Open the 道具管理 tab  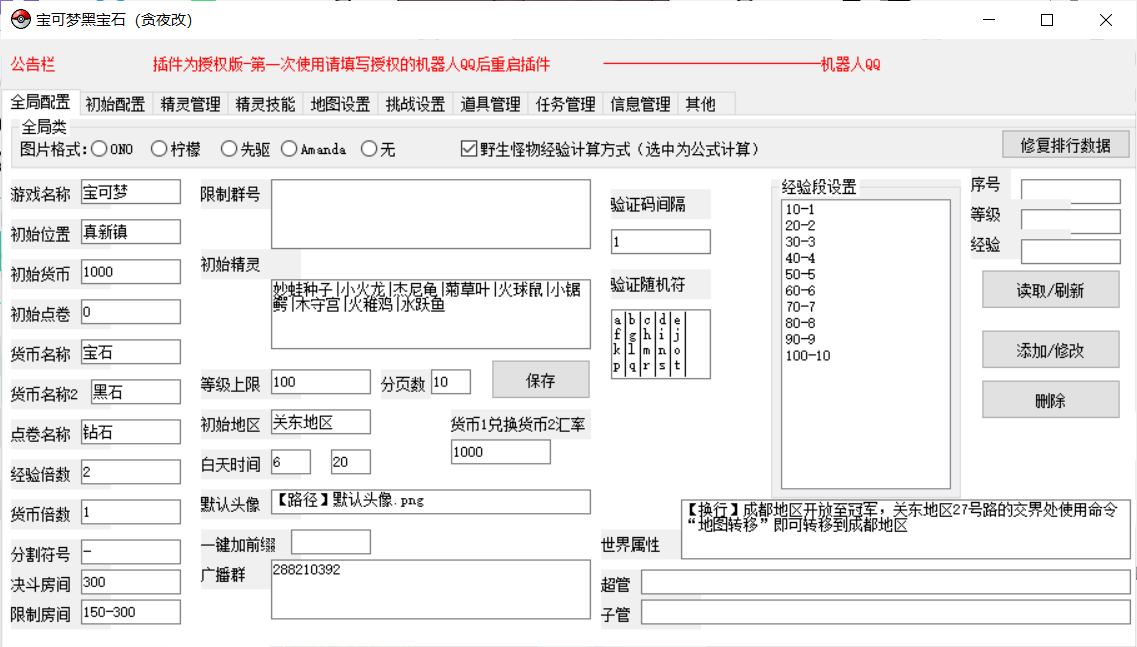point(489,103)
